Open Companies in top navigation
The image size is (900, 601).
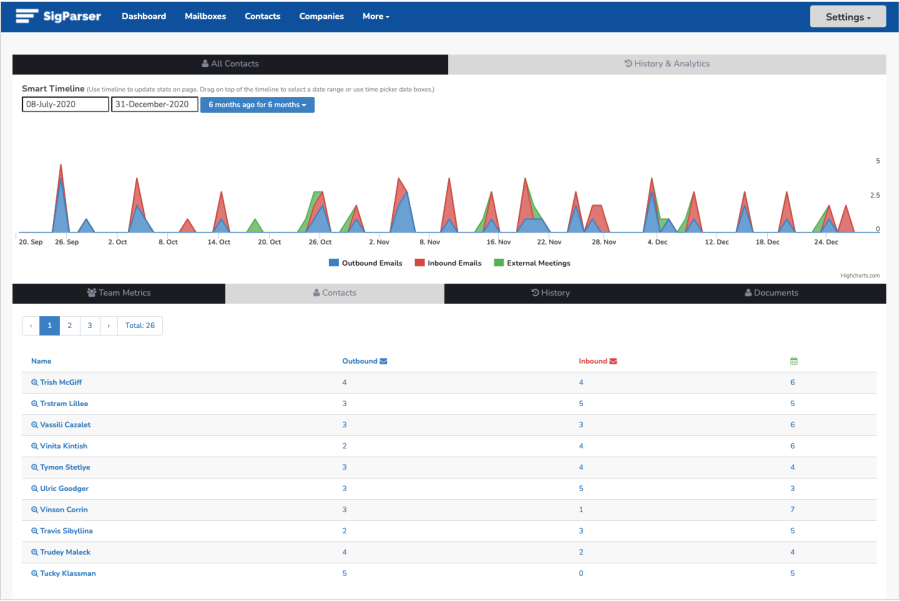tap(321, 16)
